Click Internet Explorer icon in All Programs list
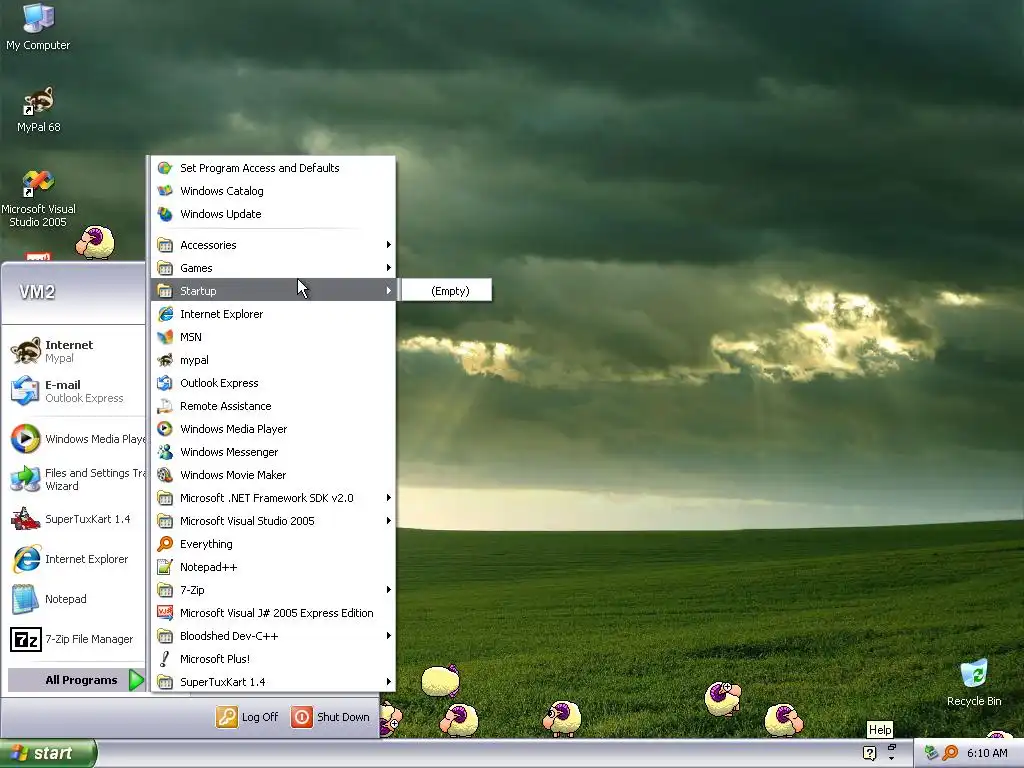Screen dimensions: 1024x768 click(165, 313)
